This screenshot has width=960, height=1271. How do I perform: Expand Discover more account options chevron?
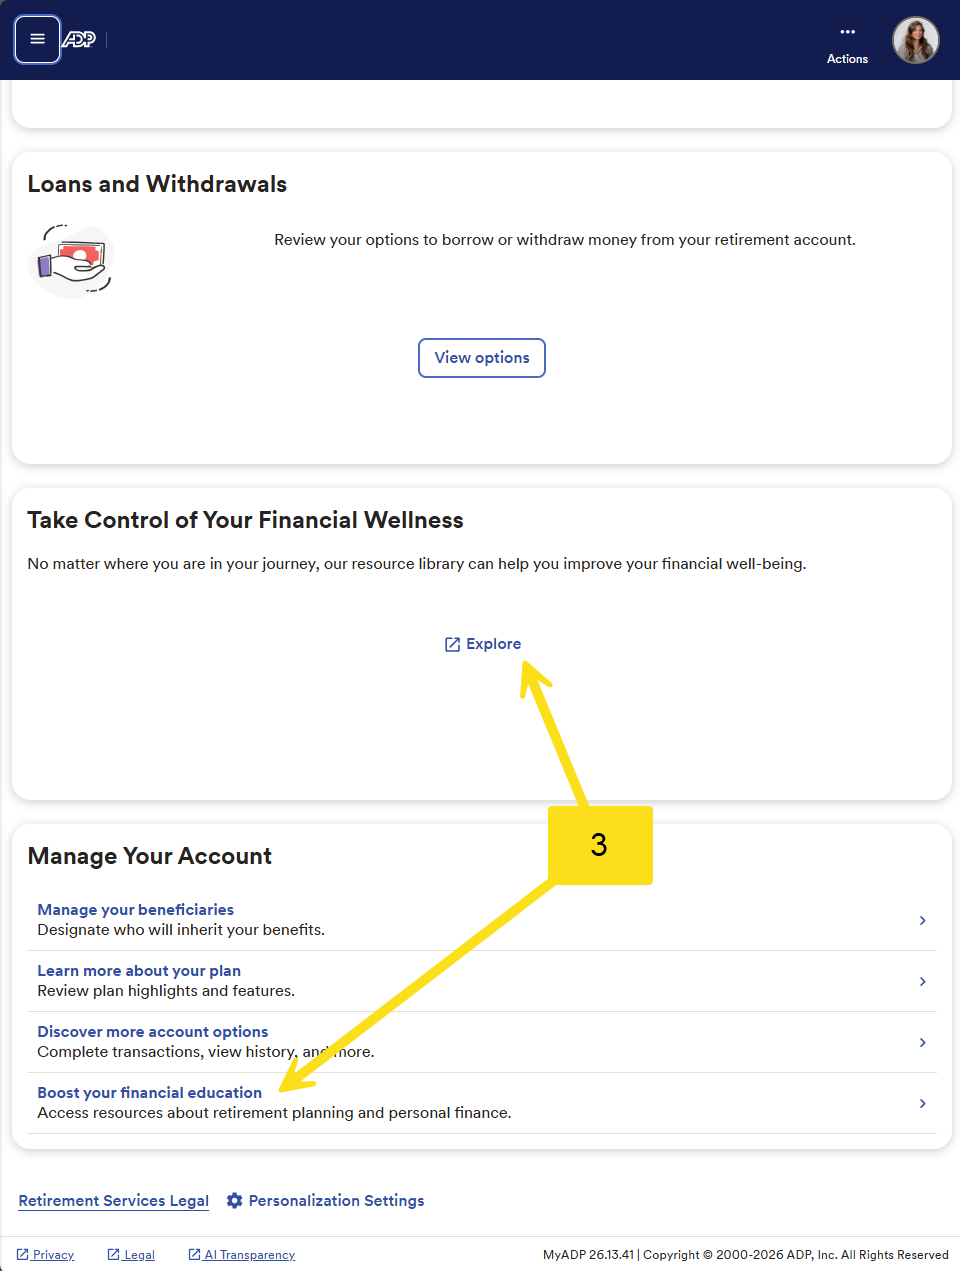pos(922,1042)
